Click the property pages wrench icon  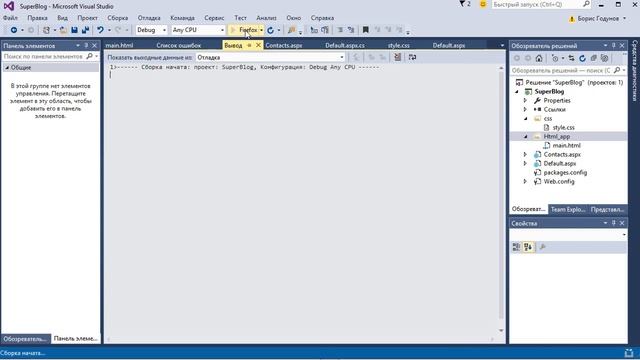click(x=542, y=247)
